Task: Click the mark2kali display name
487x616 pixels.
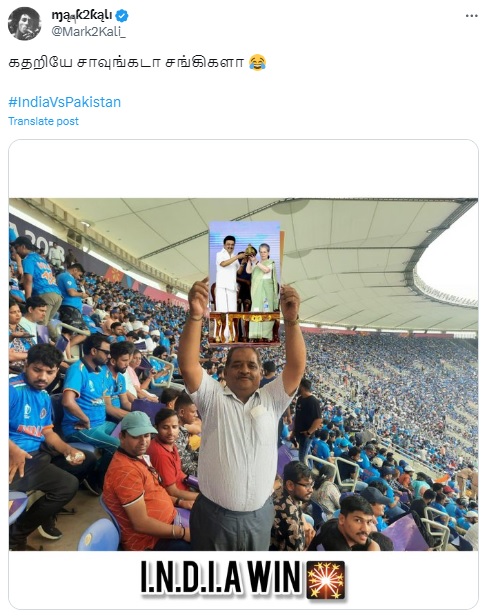Action: coord(82,15)
